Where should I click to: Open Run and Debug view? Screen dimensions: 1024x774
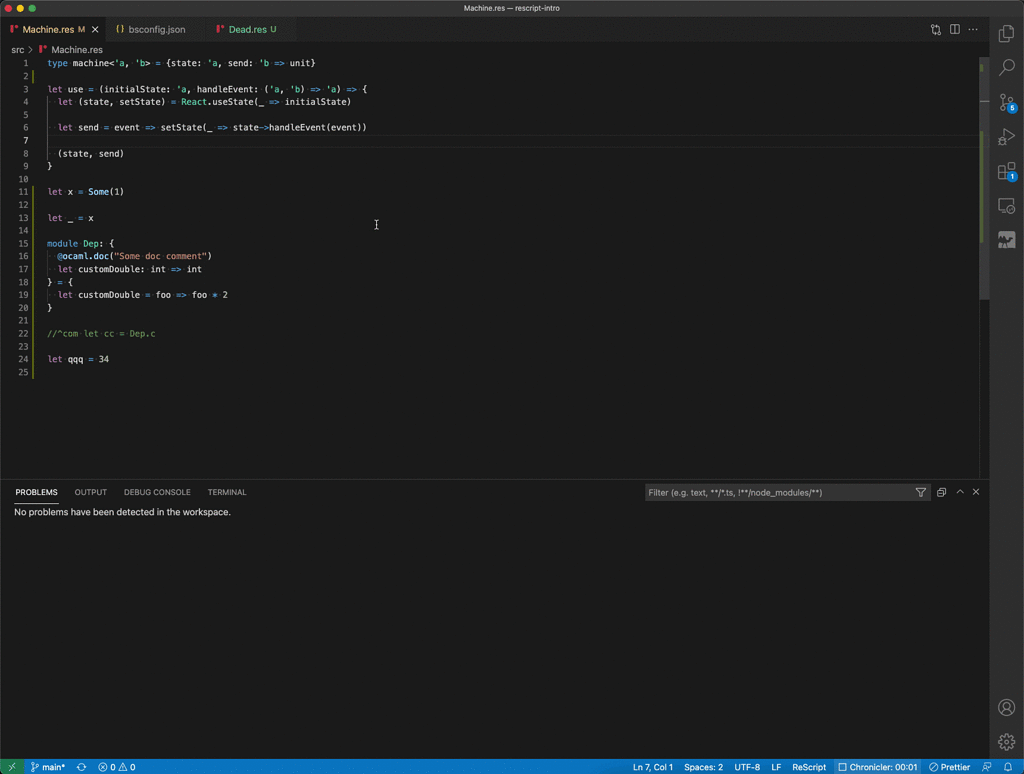pos(1007,137)
